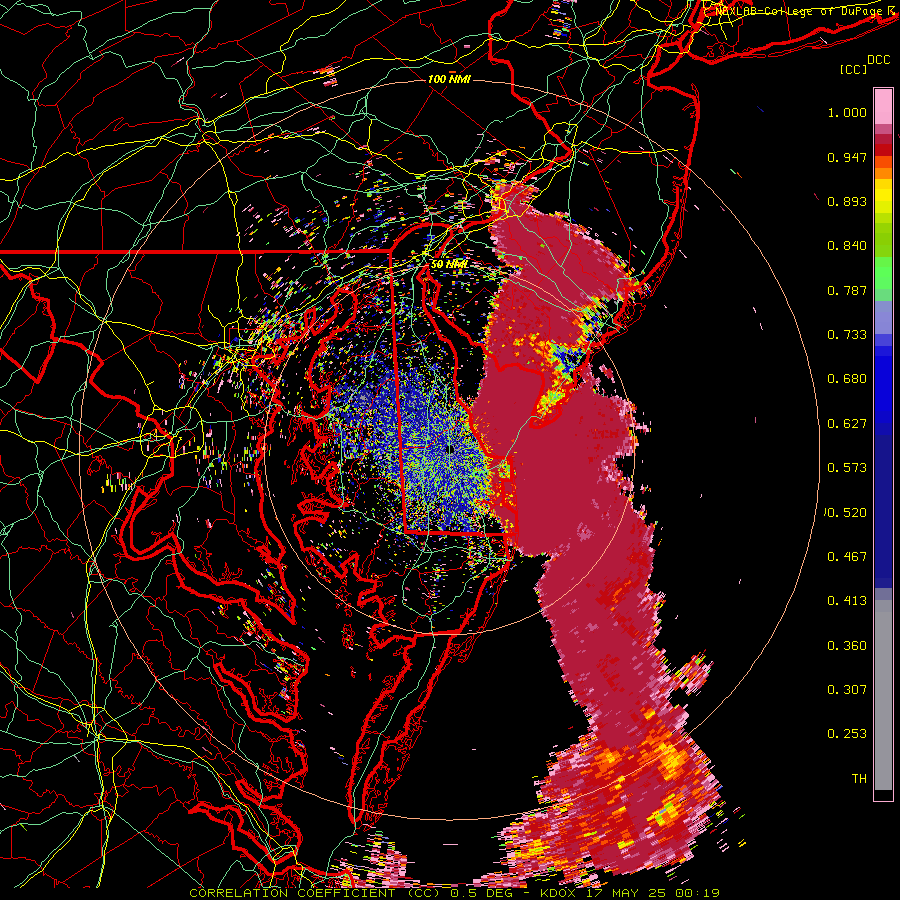
Task: Click the 0.787 legend value
Action: [x=847, y=290]
